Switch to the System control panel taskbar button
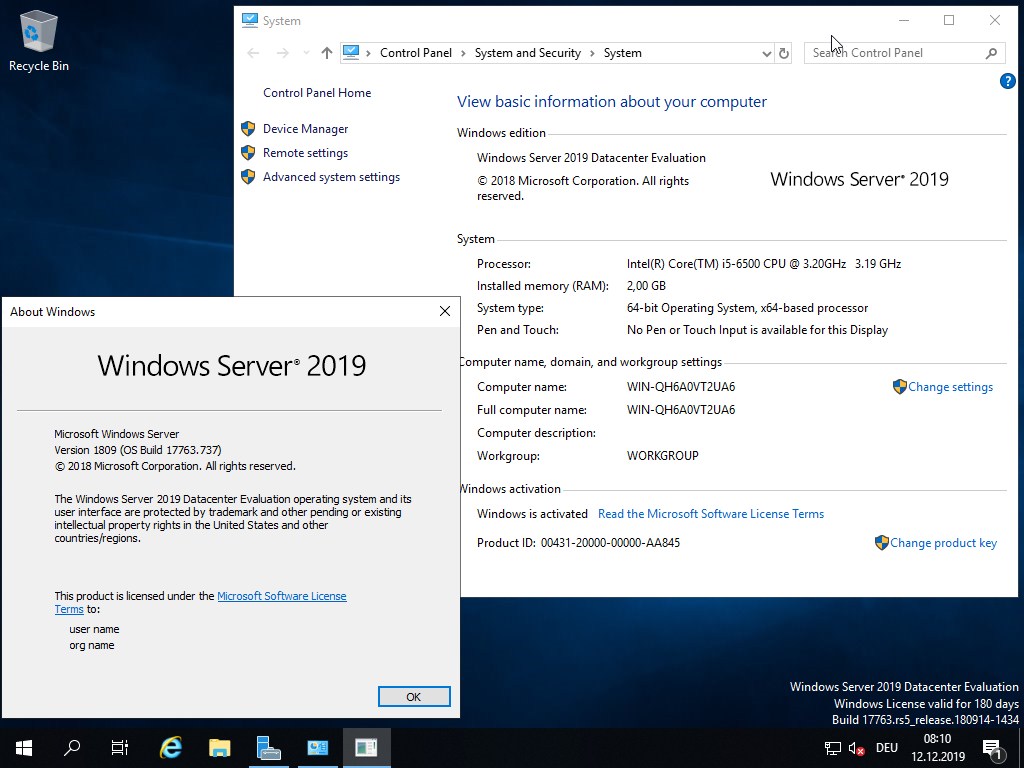The width and height of the screenshot is (1024, 768). [x=317, y=748]
